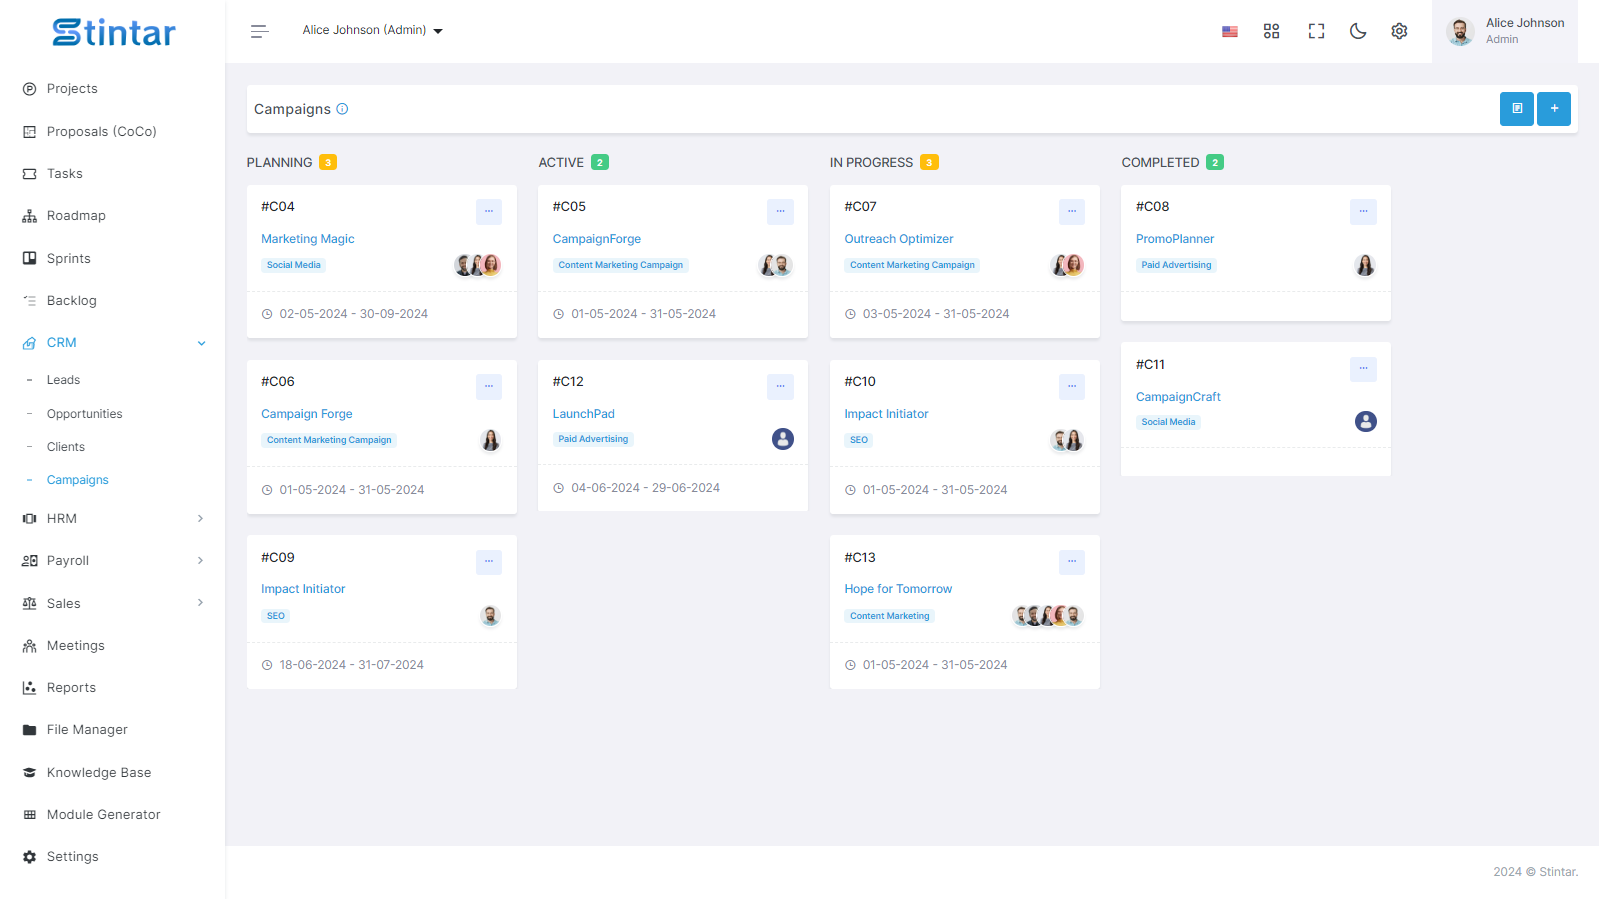Screen dimensions: 1599x899
Task: Toggle dark mode moon icon
Action: (1358, 31)
